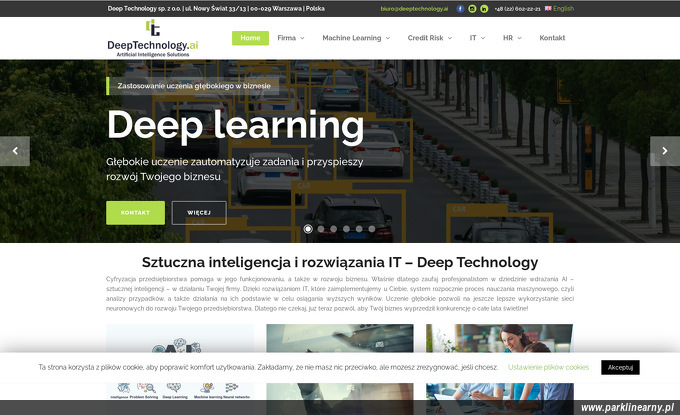This screenshot has height=415, width=680.
Task: Open Ustawienie plików cookies settings
Action: tap(548, 367)
